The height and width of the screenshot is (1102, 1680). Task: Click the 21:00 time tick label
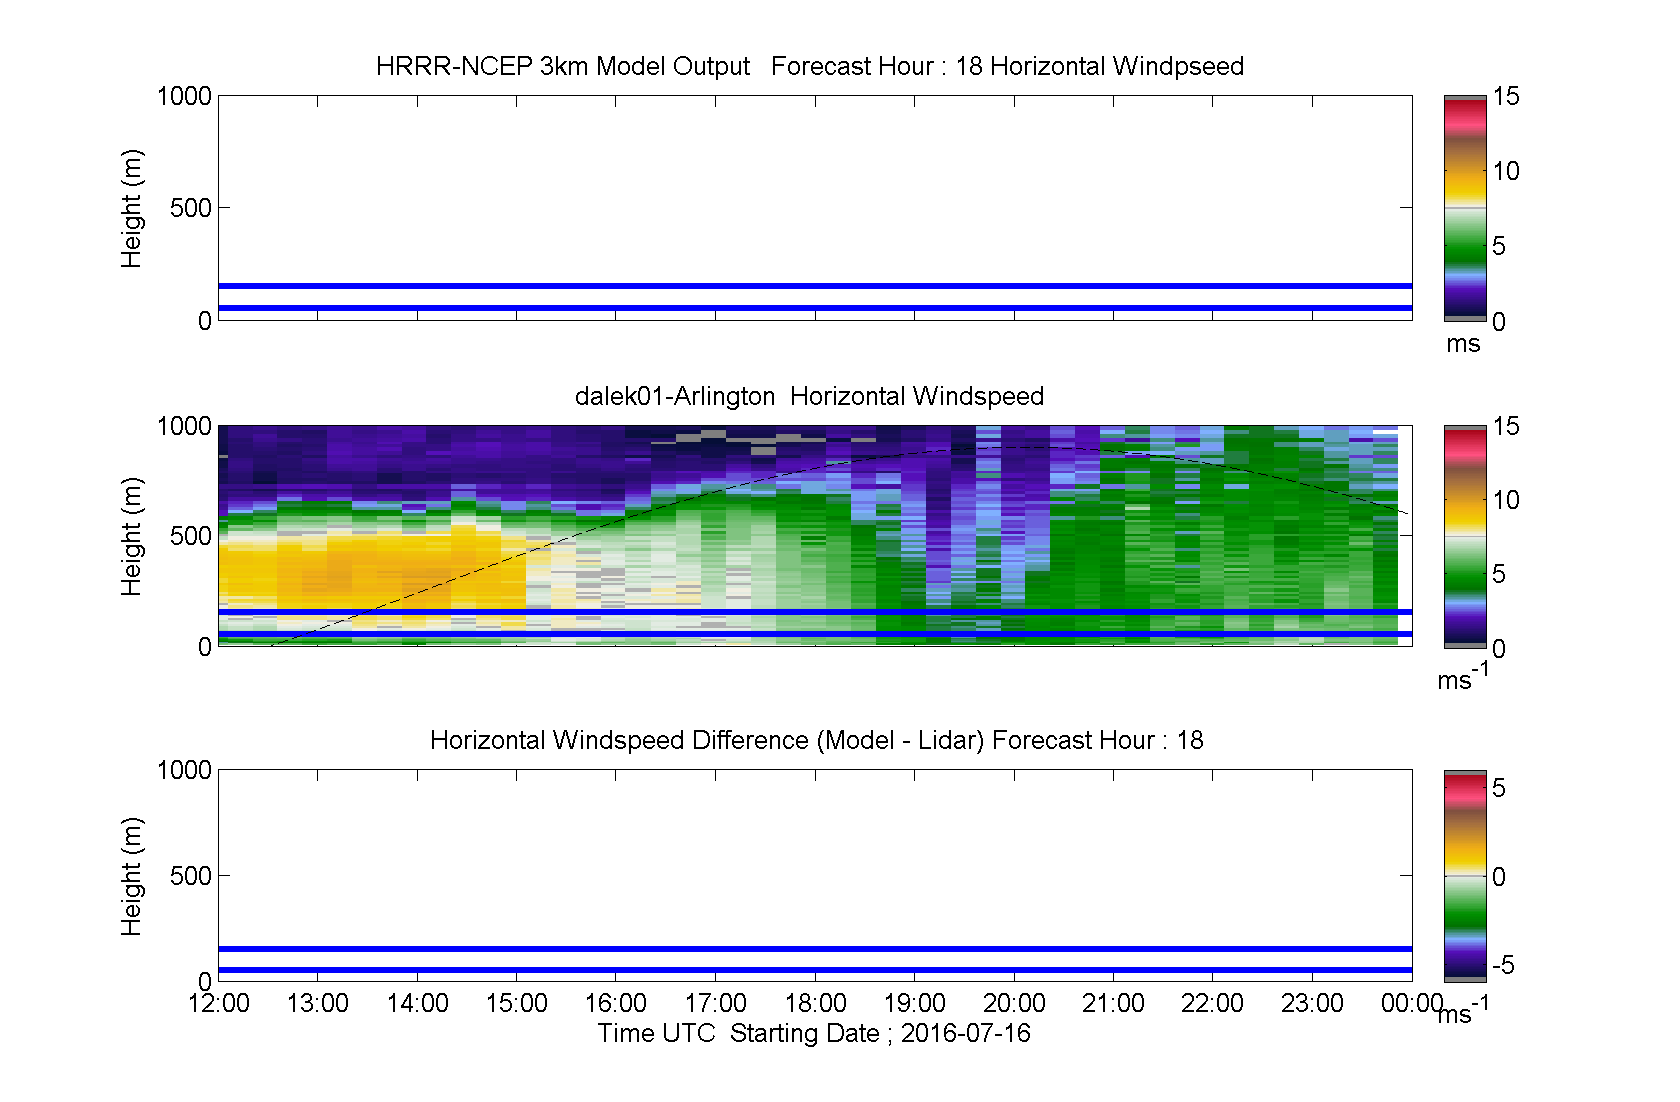point(1113,1003)
